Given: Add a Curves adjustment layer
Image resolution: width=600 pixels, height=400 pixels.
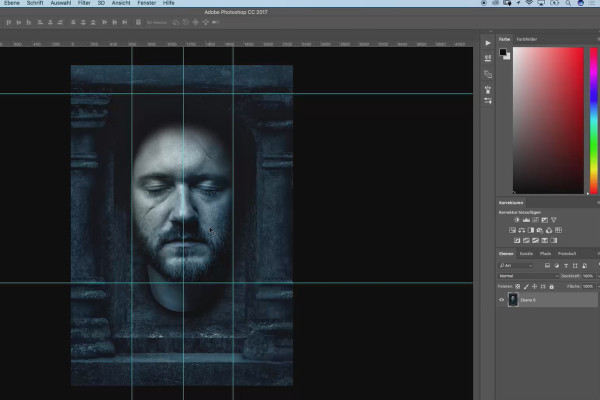Looking at the screenshot, I should (x=535, y=220).
